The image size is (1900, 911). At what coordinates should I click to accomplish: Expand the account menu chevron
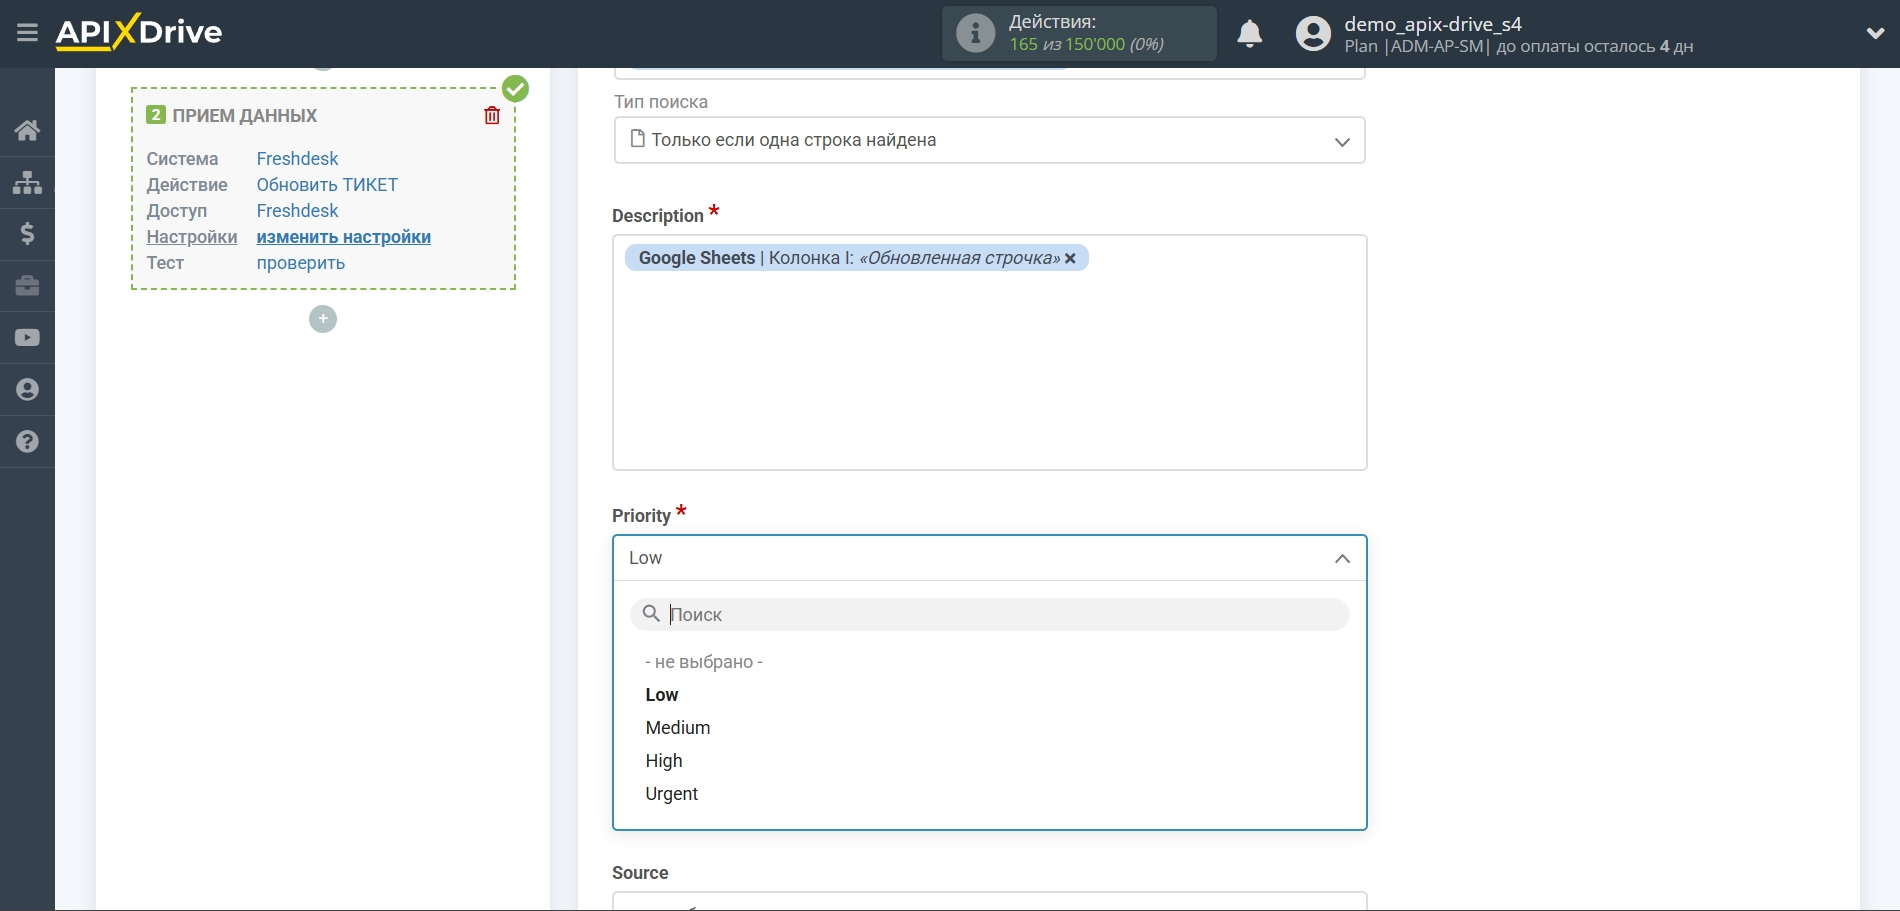pos(1875,33)
